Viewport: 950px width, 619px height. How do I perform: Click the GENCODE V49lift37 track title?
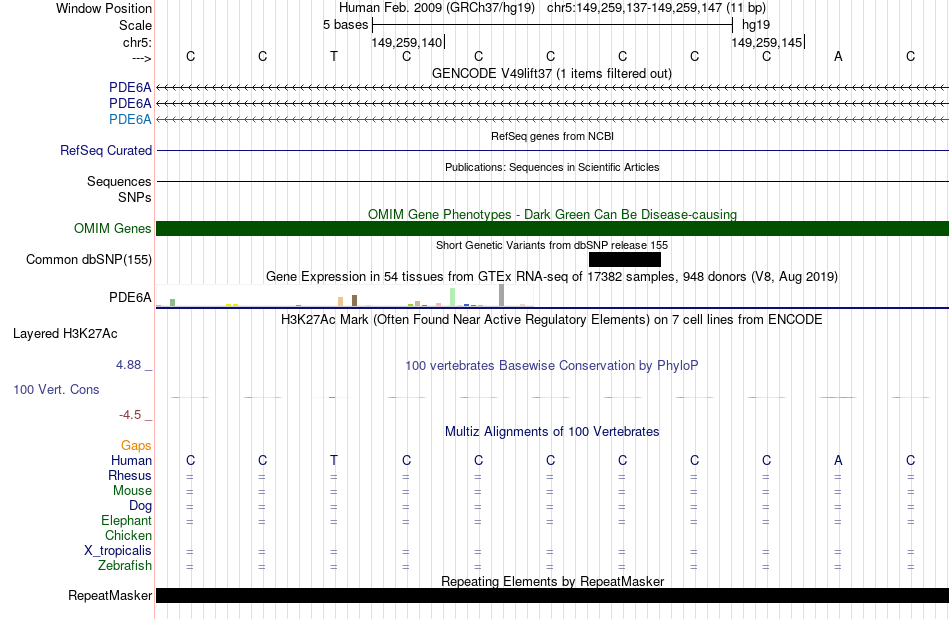(x=552, y=73)
